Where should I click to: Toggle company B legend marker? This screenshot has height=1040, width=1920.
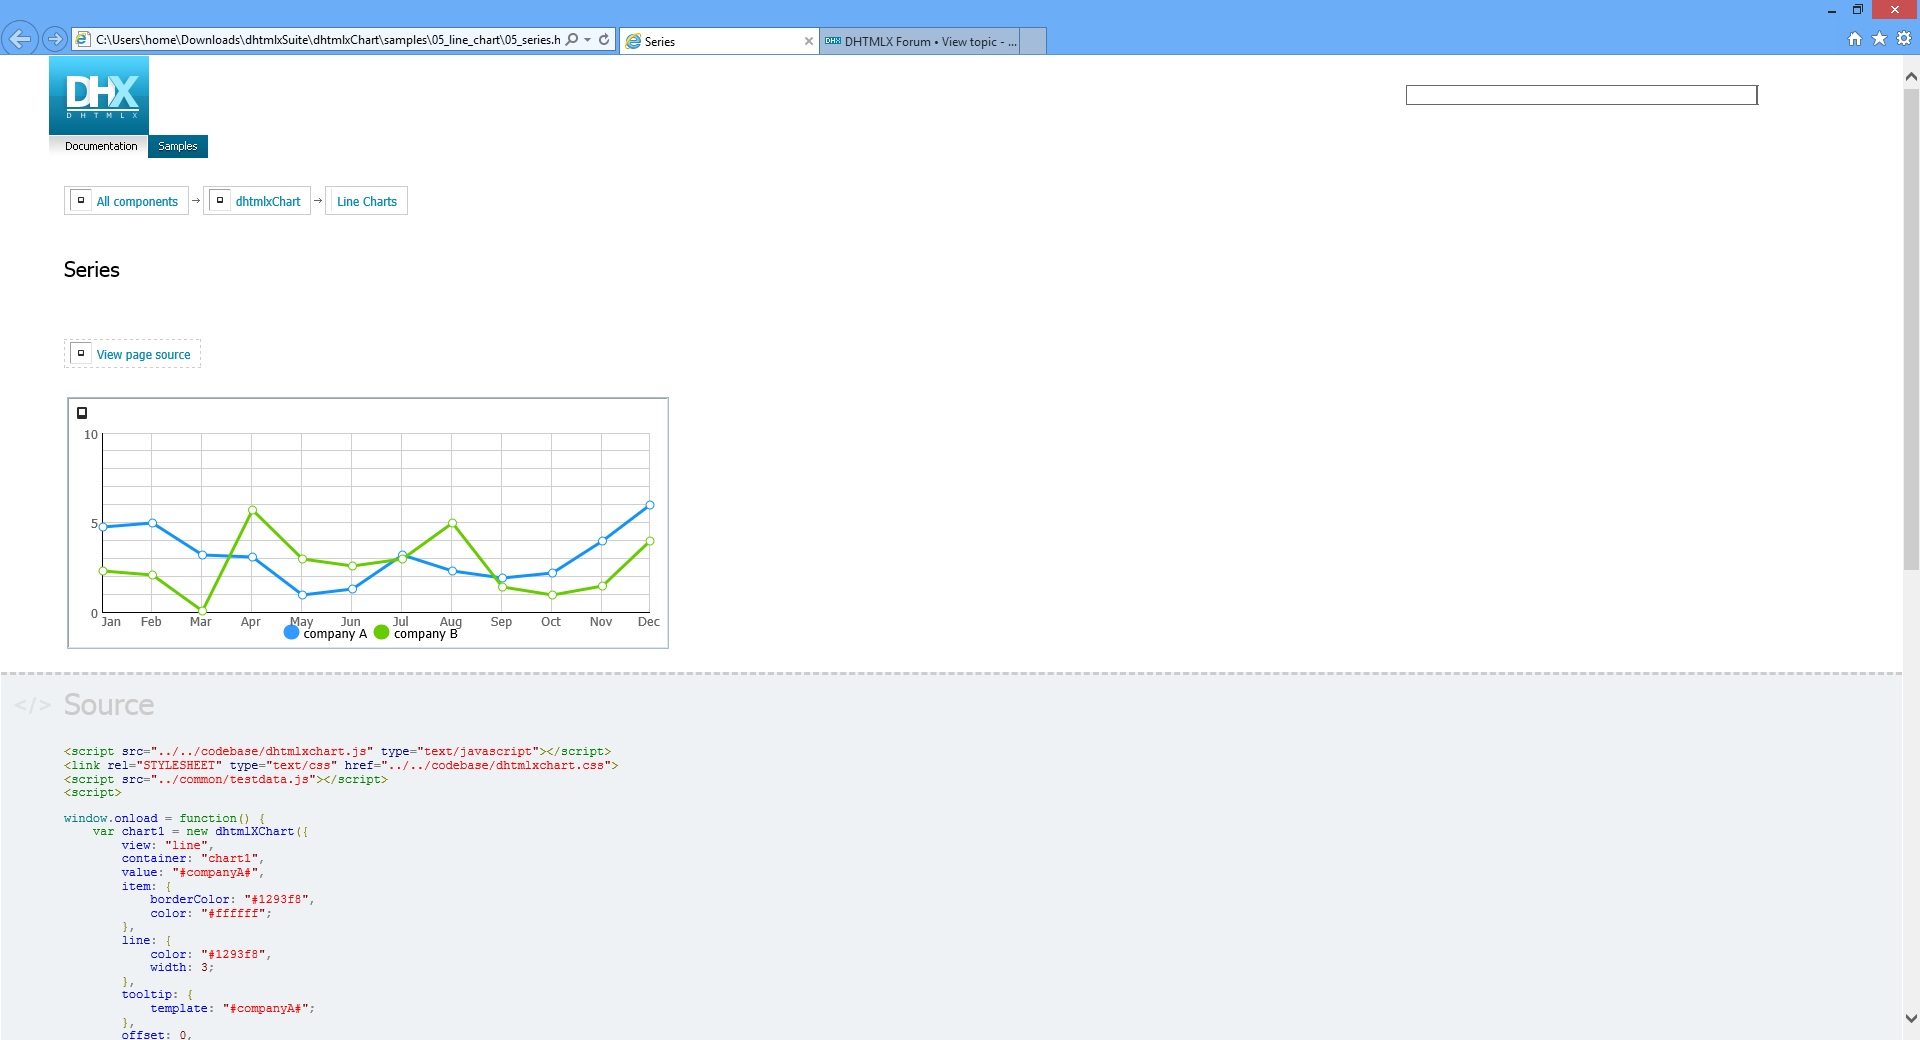(381, 632)
